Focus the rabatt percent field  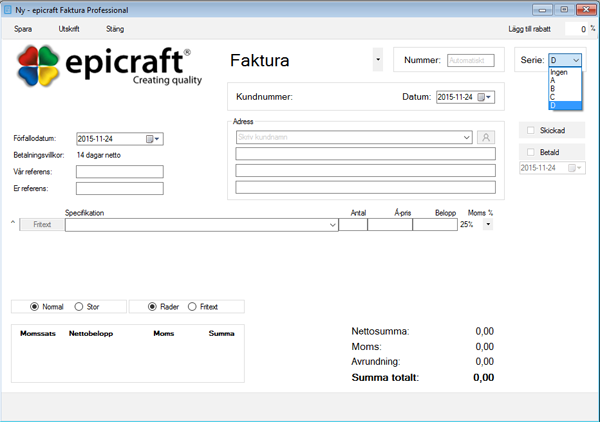576,29
